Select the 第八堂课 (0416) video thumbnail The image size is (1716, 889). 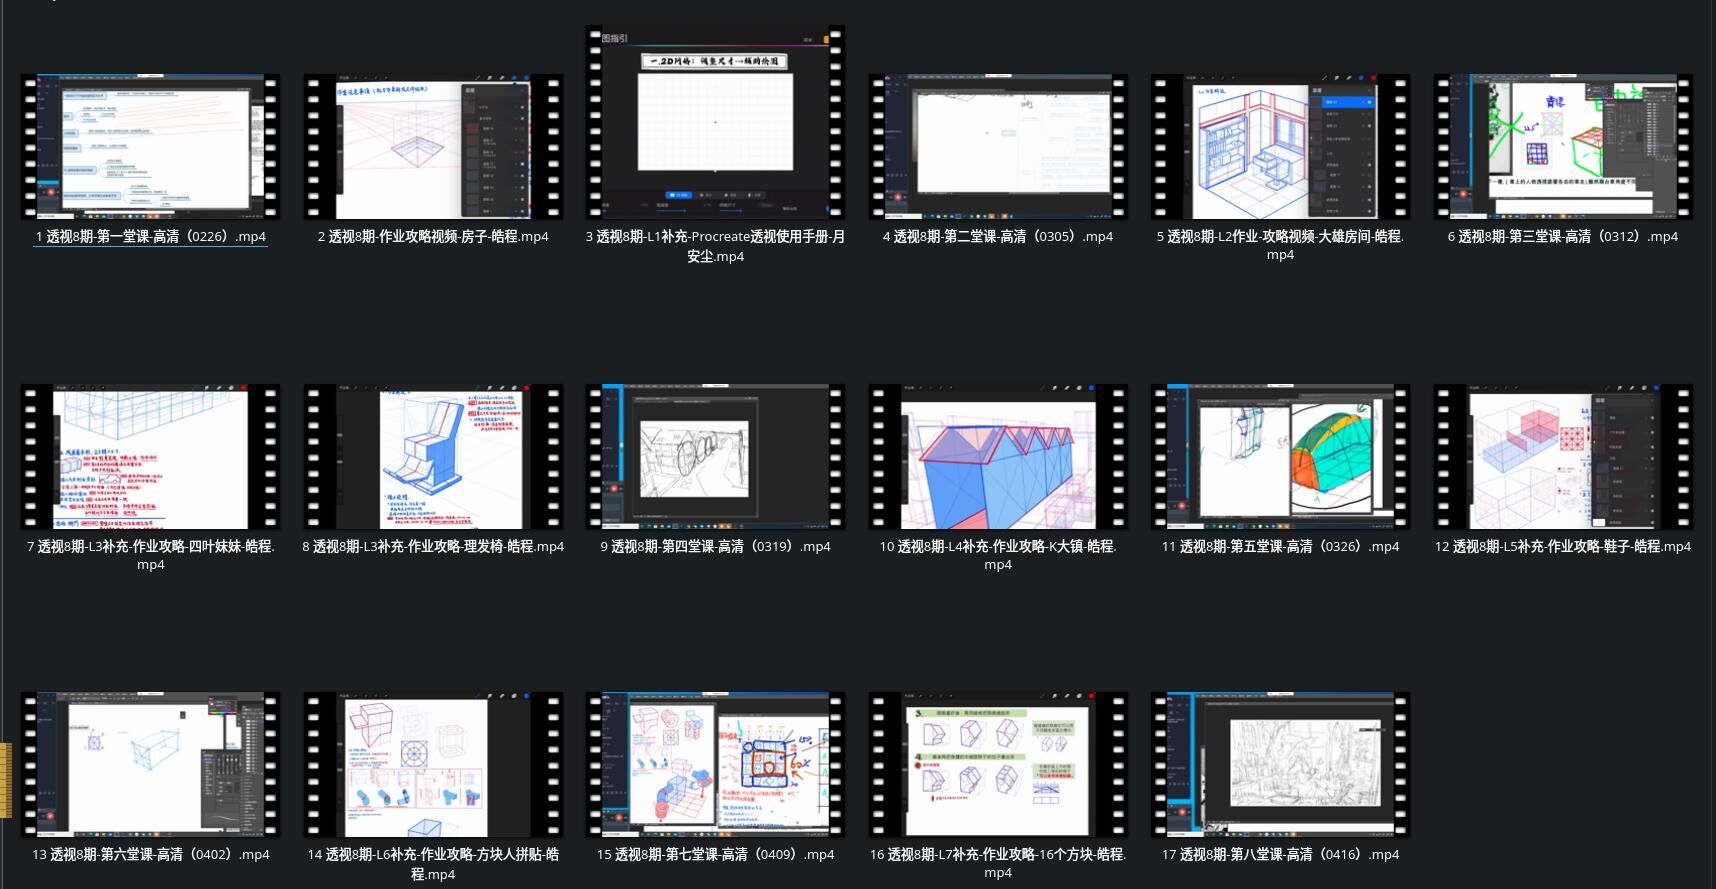point(1280,764)
